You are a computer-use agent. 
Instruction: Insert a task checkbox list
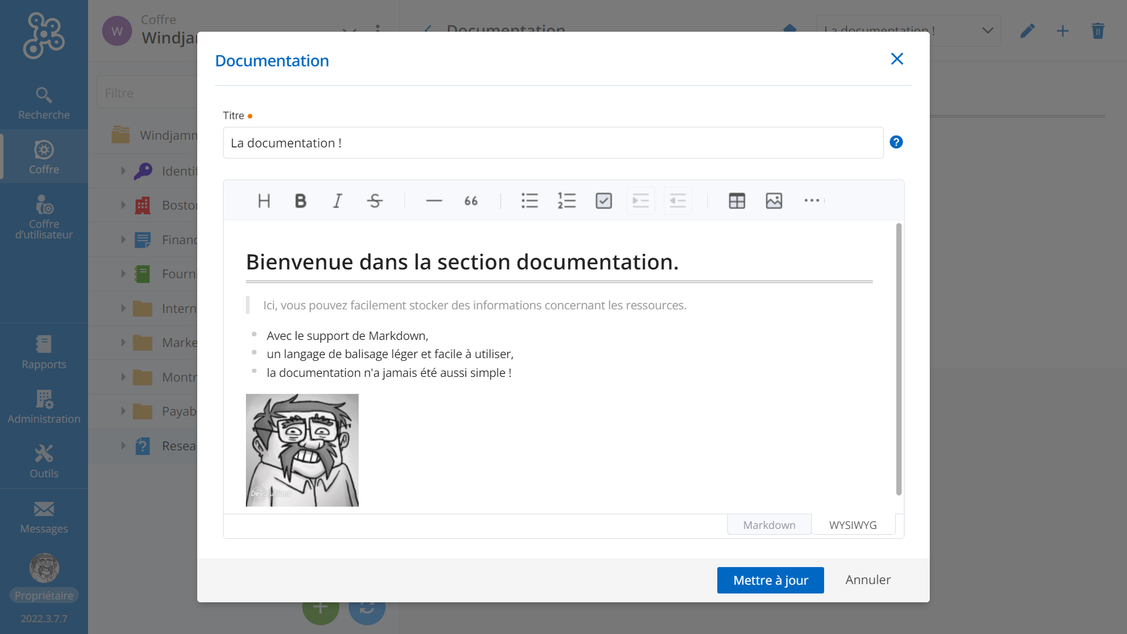point(604,201)
